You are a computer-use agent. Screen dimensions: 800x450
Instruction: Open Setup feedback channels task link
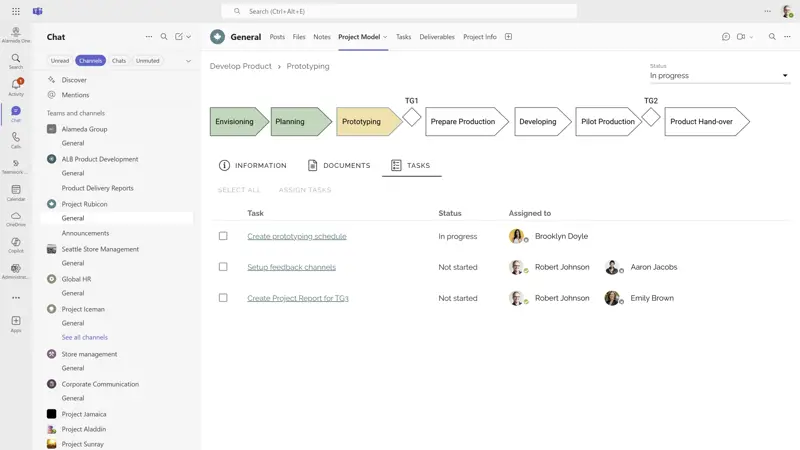coord(291,267)
